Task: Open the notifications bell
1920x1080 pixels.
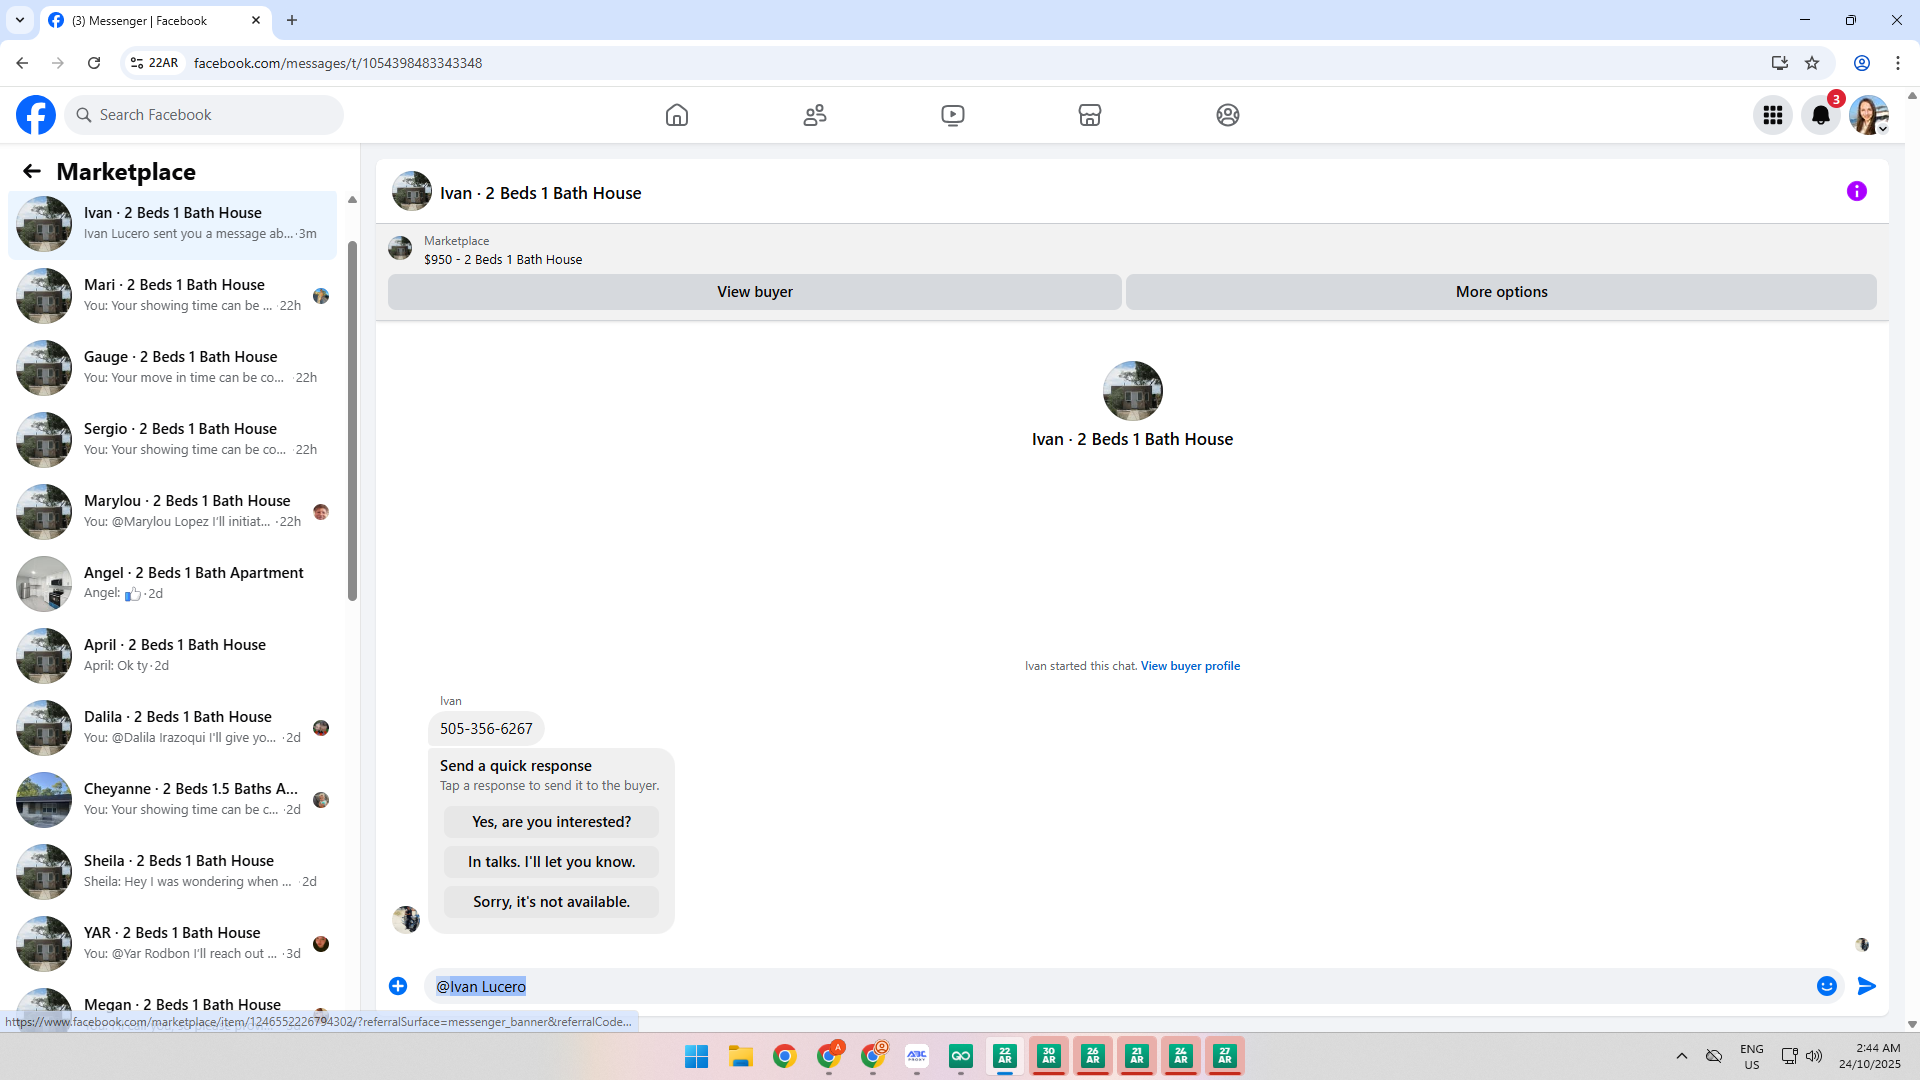Action: (1821, 115)
